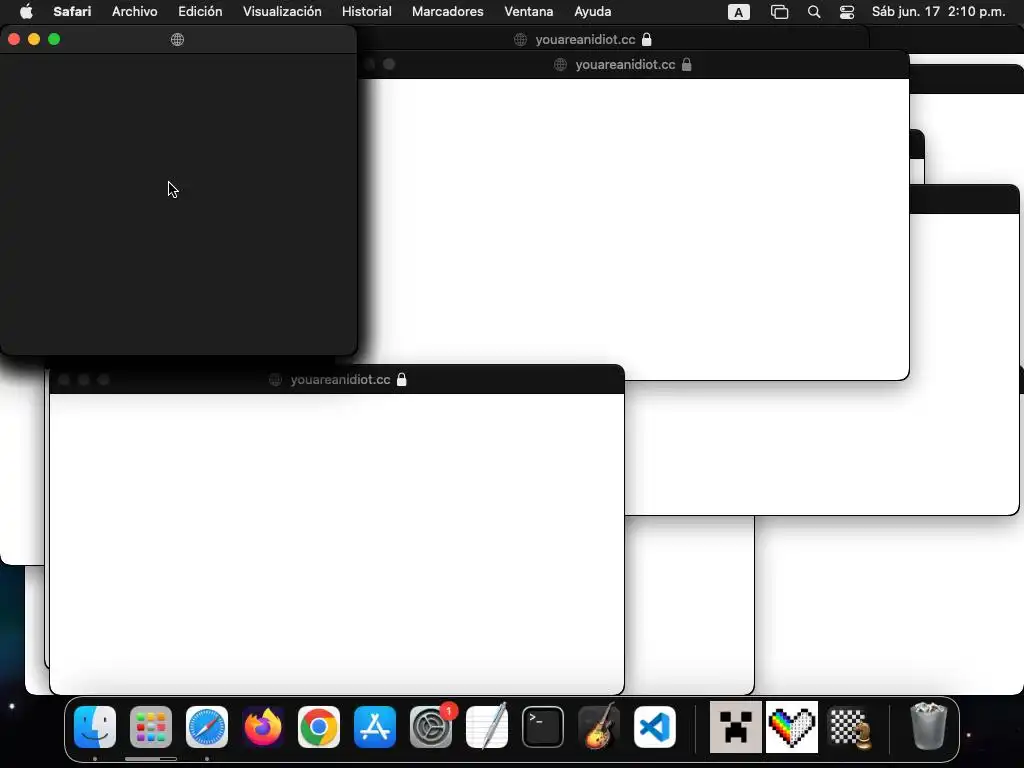Open the Apple menu
The width and height of the screenshot is (1024, 768).
pyautogui.click(x=26, y=11)
